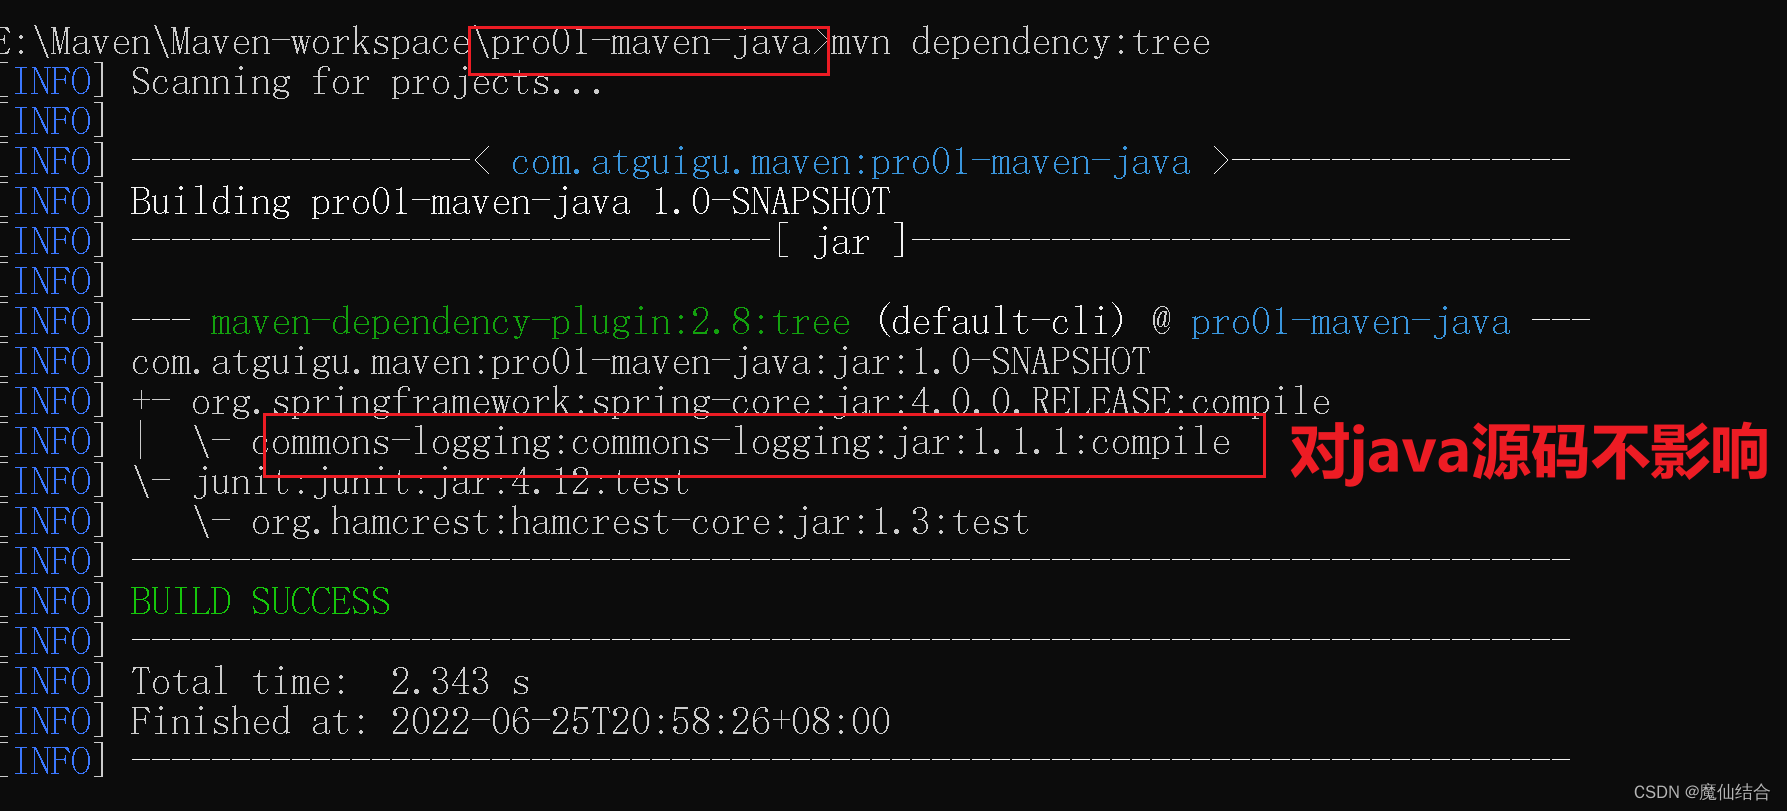This screenshot has height=811, width=1787.
Task: Click the '(default-cli)' text
Action: tap(1000, 323)
